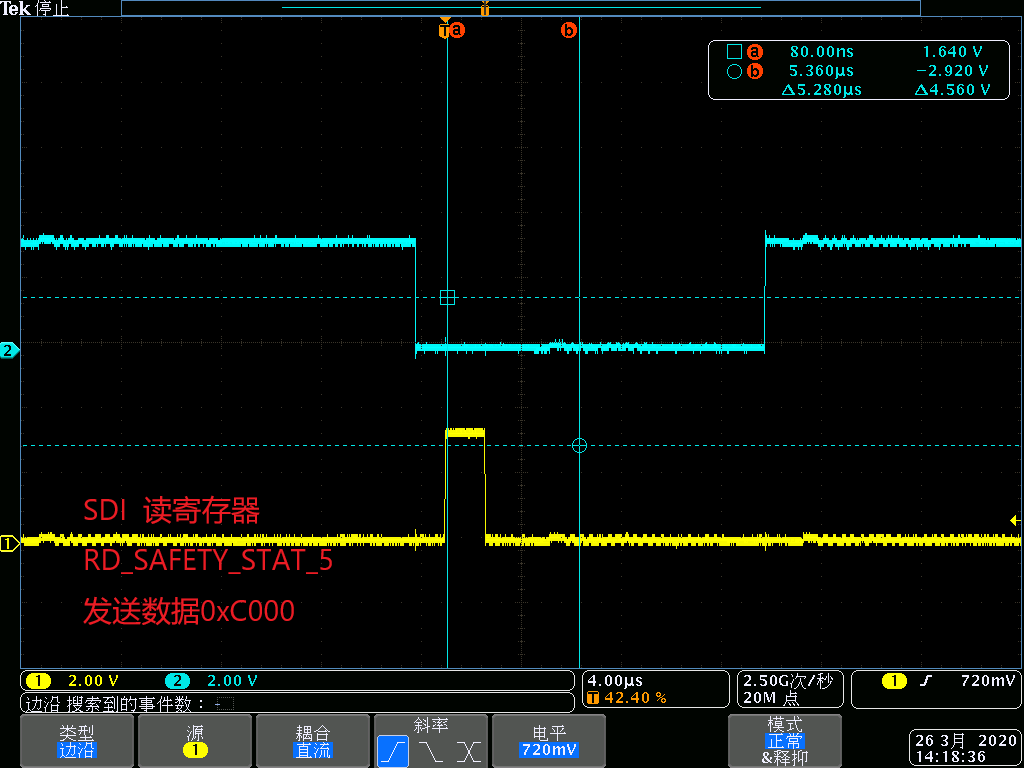Open the 源 trigger source menu
The image size is (1024, 768).
click(195, 741)
